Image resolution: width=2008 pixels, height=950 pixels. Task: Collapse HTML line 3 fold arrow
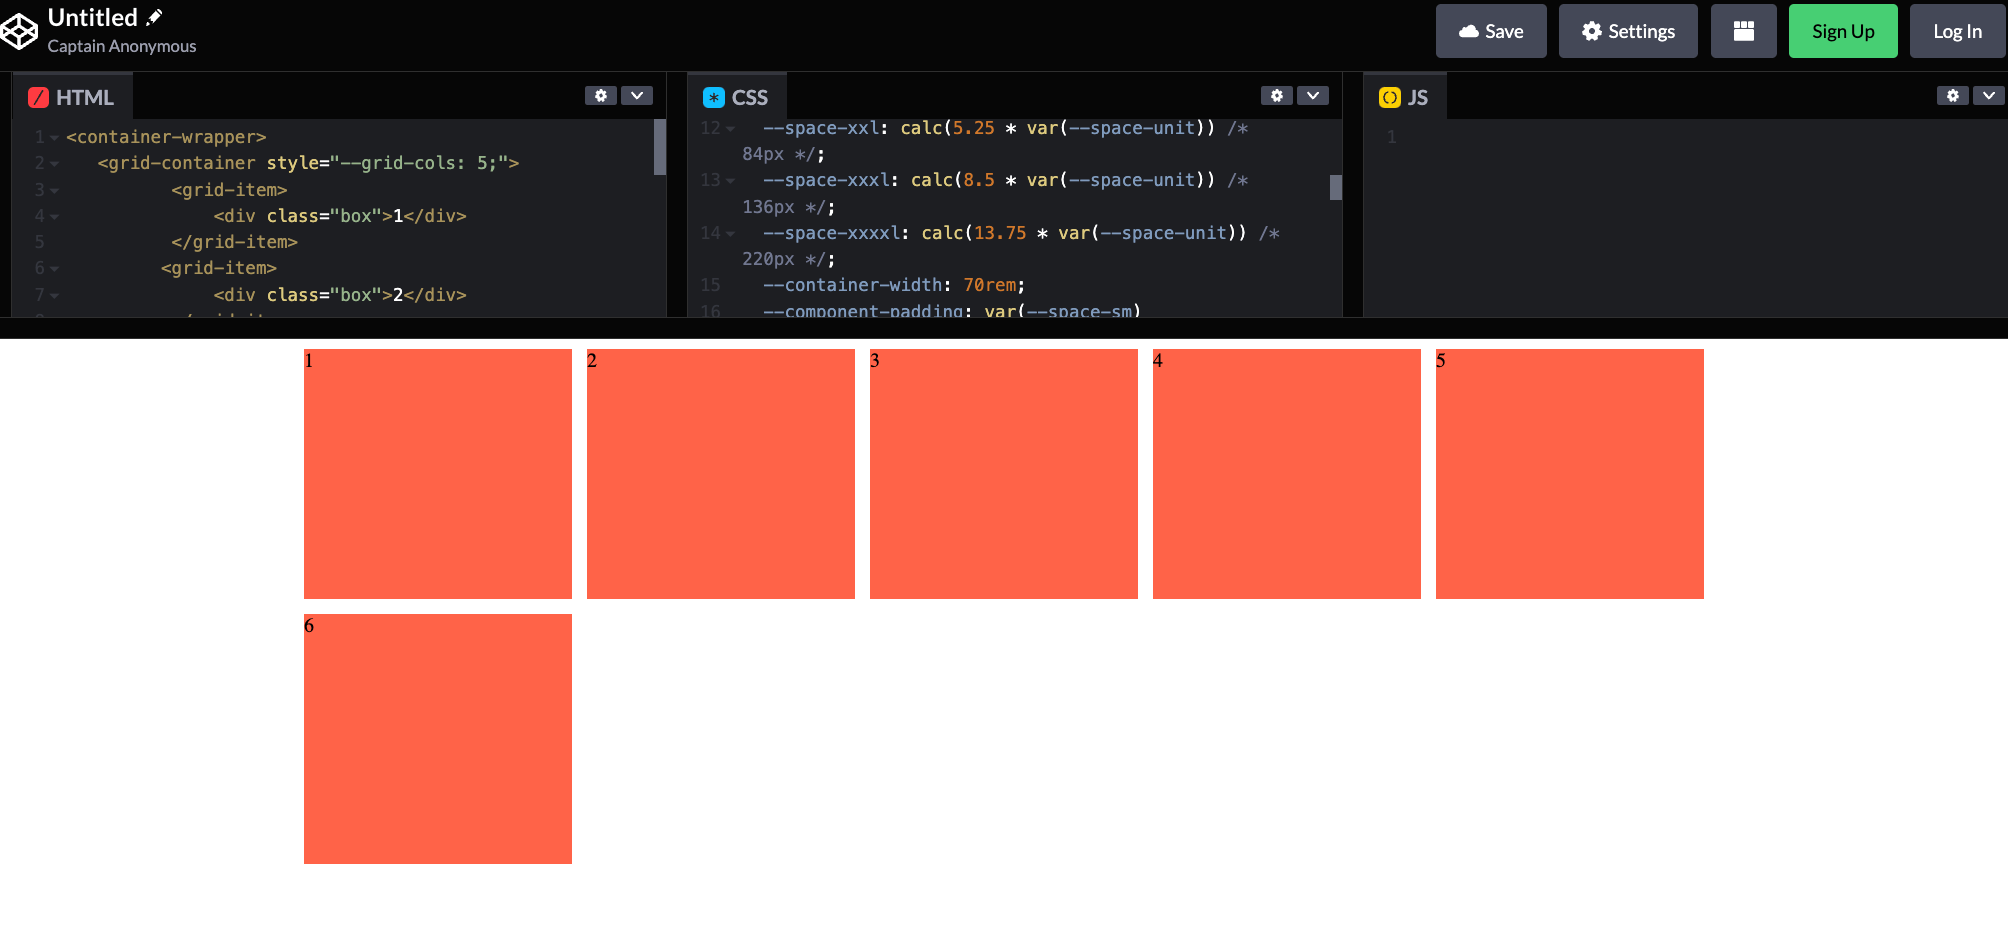[54, 190]
